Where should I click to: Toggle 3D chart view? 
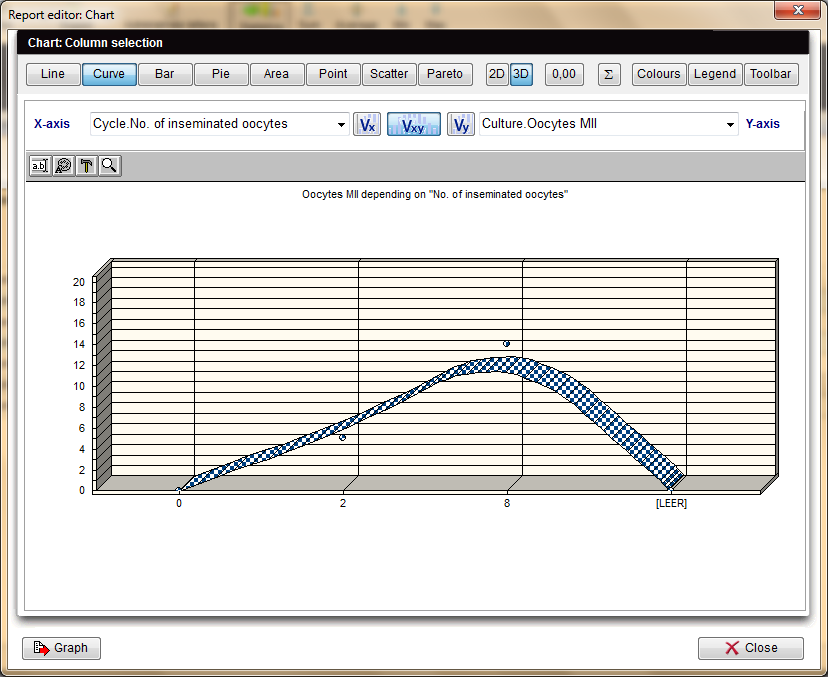click(x=521, y=74)
